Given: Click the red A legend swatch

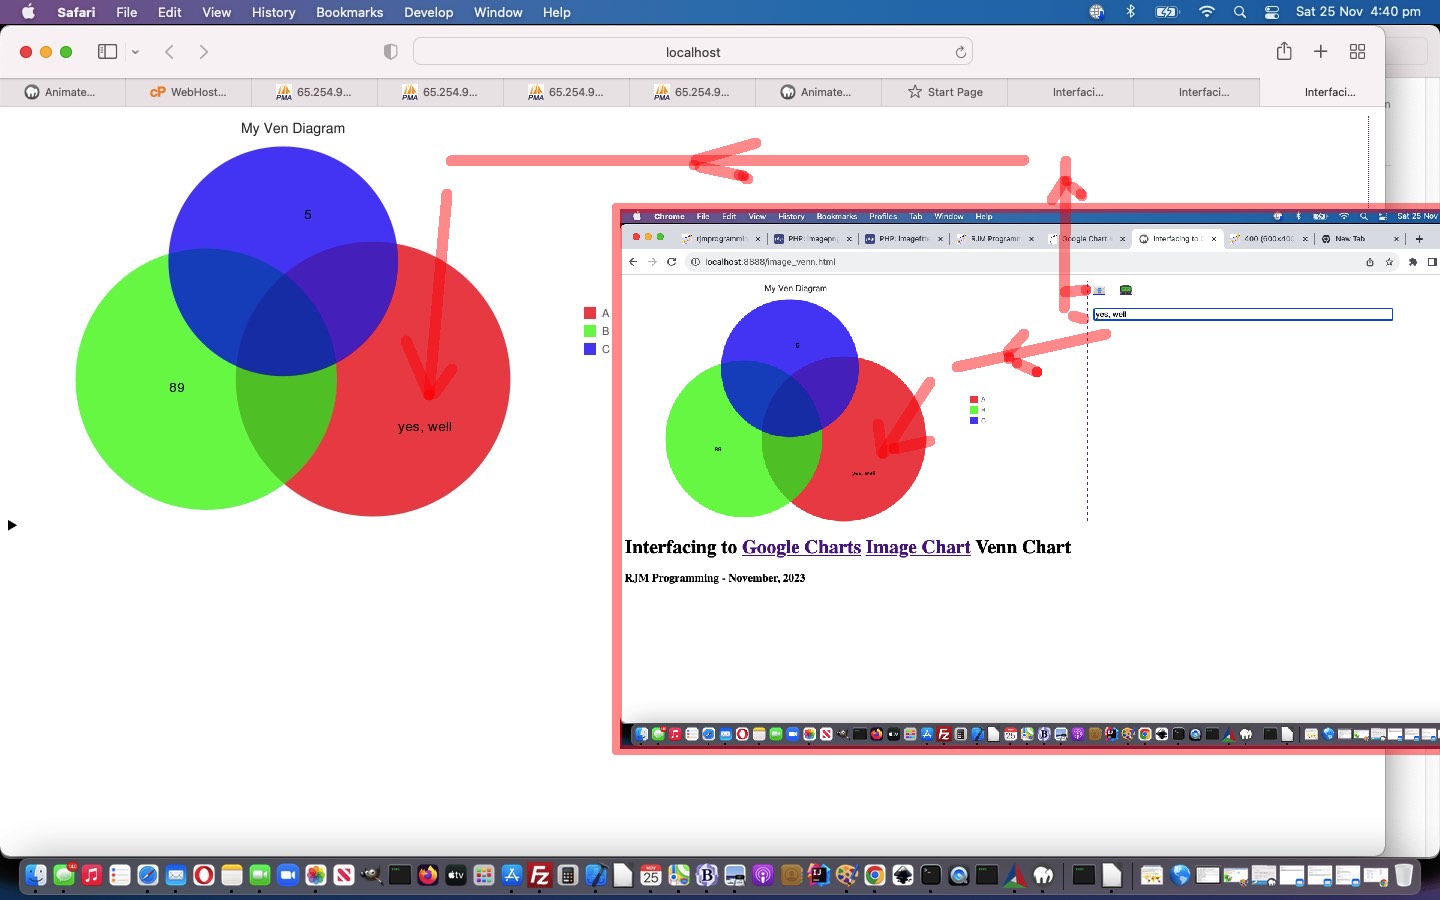Looking at the screenshot, I should pyautogui.click(x=590, y=313).
